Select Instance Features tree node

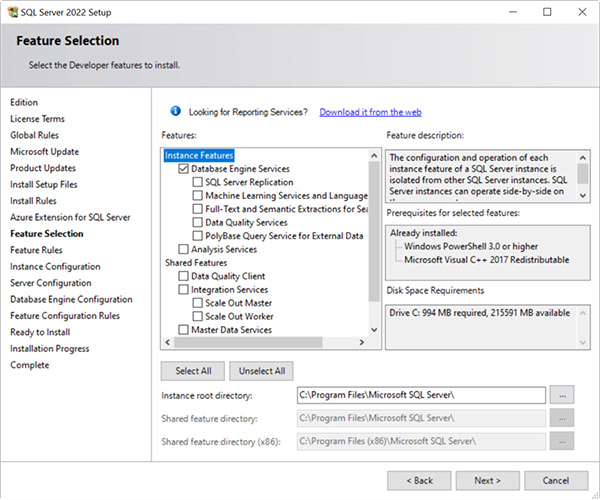click(199, 155)
